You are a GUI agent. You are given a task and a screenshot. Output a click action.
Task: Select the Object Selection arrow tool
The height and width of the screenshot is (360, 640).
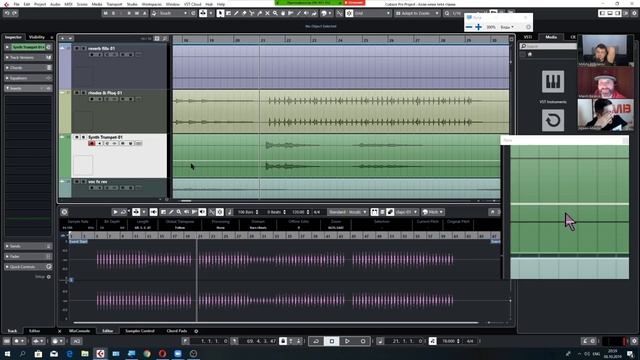220,13
